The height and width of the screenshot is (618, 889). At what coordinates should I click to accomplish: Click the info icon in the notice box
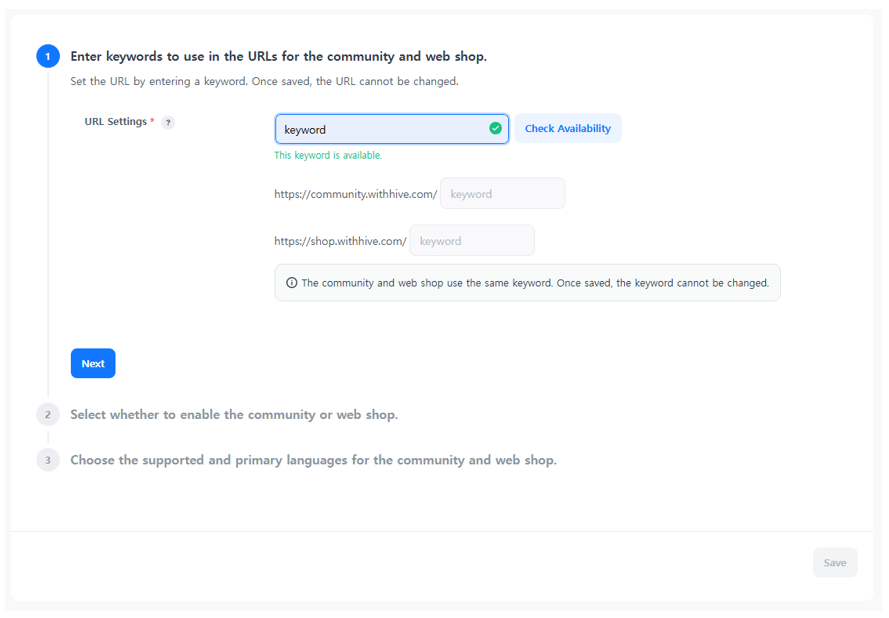coord(292,283)
